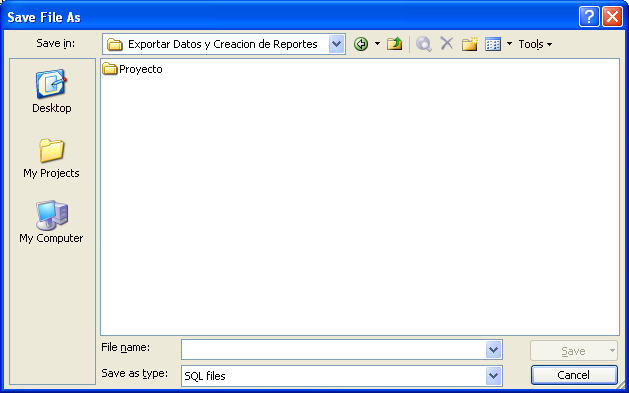Image resolution: width=629 pixels, height=393 pixels.
Task: Click the Search the Web icon
Action: click(x=424, y=44)
